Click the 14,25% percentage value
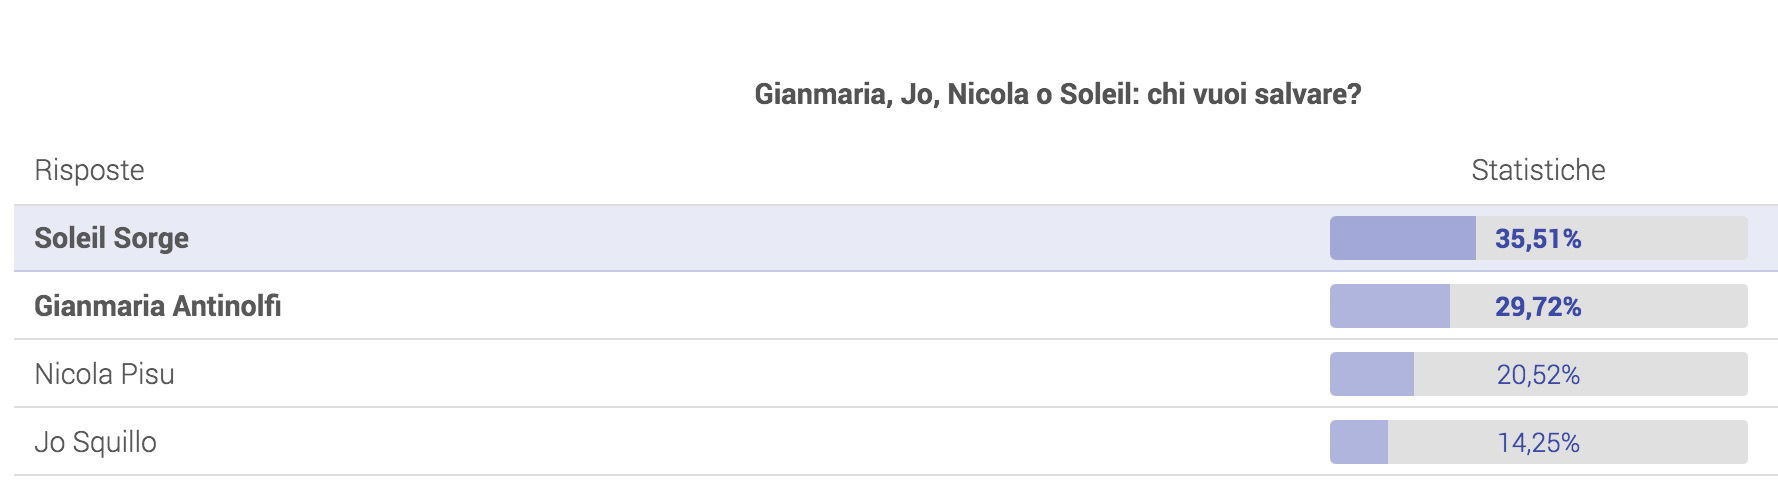Screen dimensions: 1778x490 coord(1538,442)
